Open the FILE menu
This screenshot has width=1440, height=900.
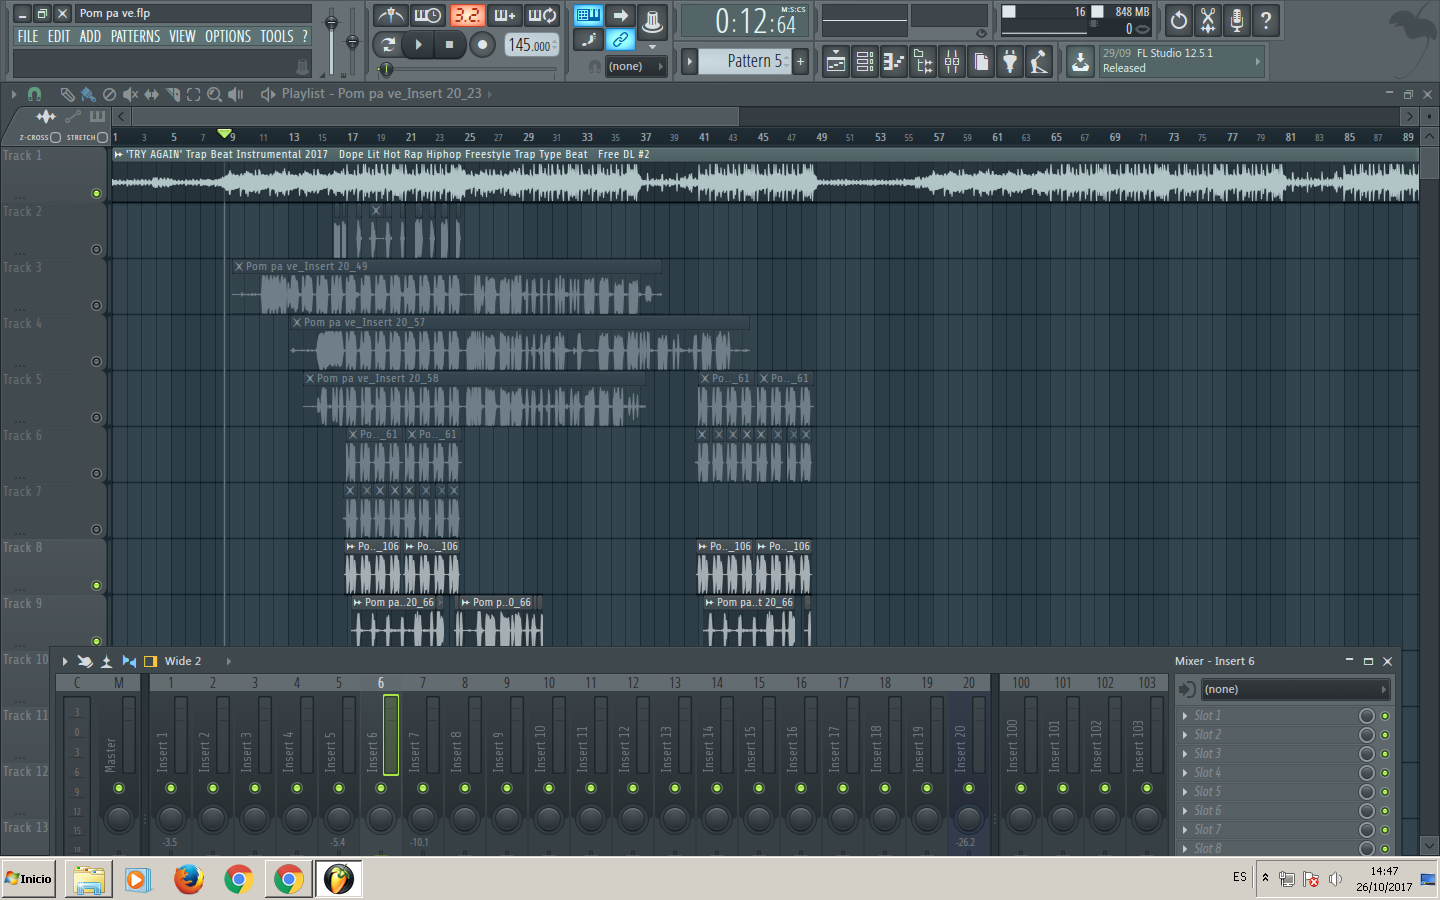click(x=27, y=35)
